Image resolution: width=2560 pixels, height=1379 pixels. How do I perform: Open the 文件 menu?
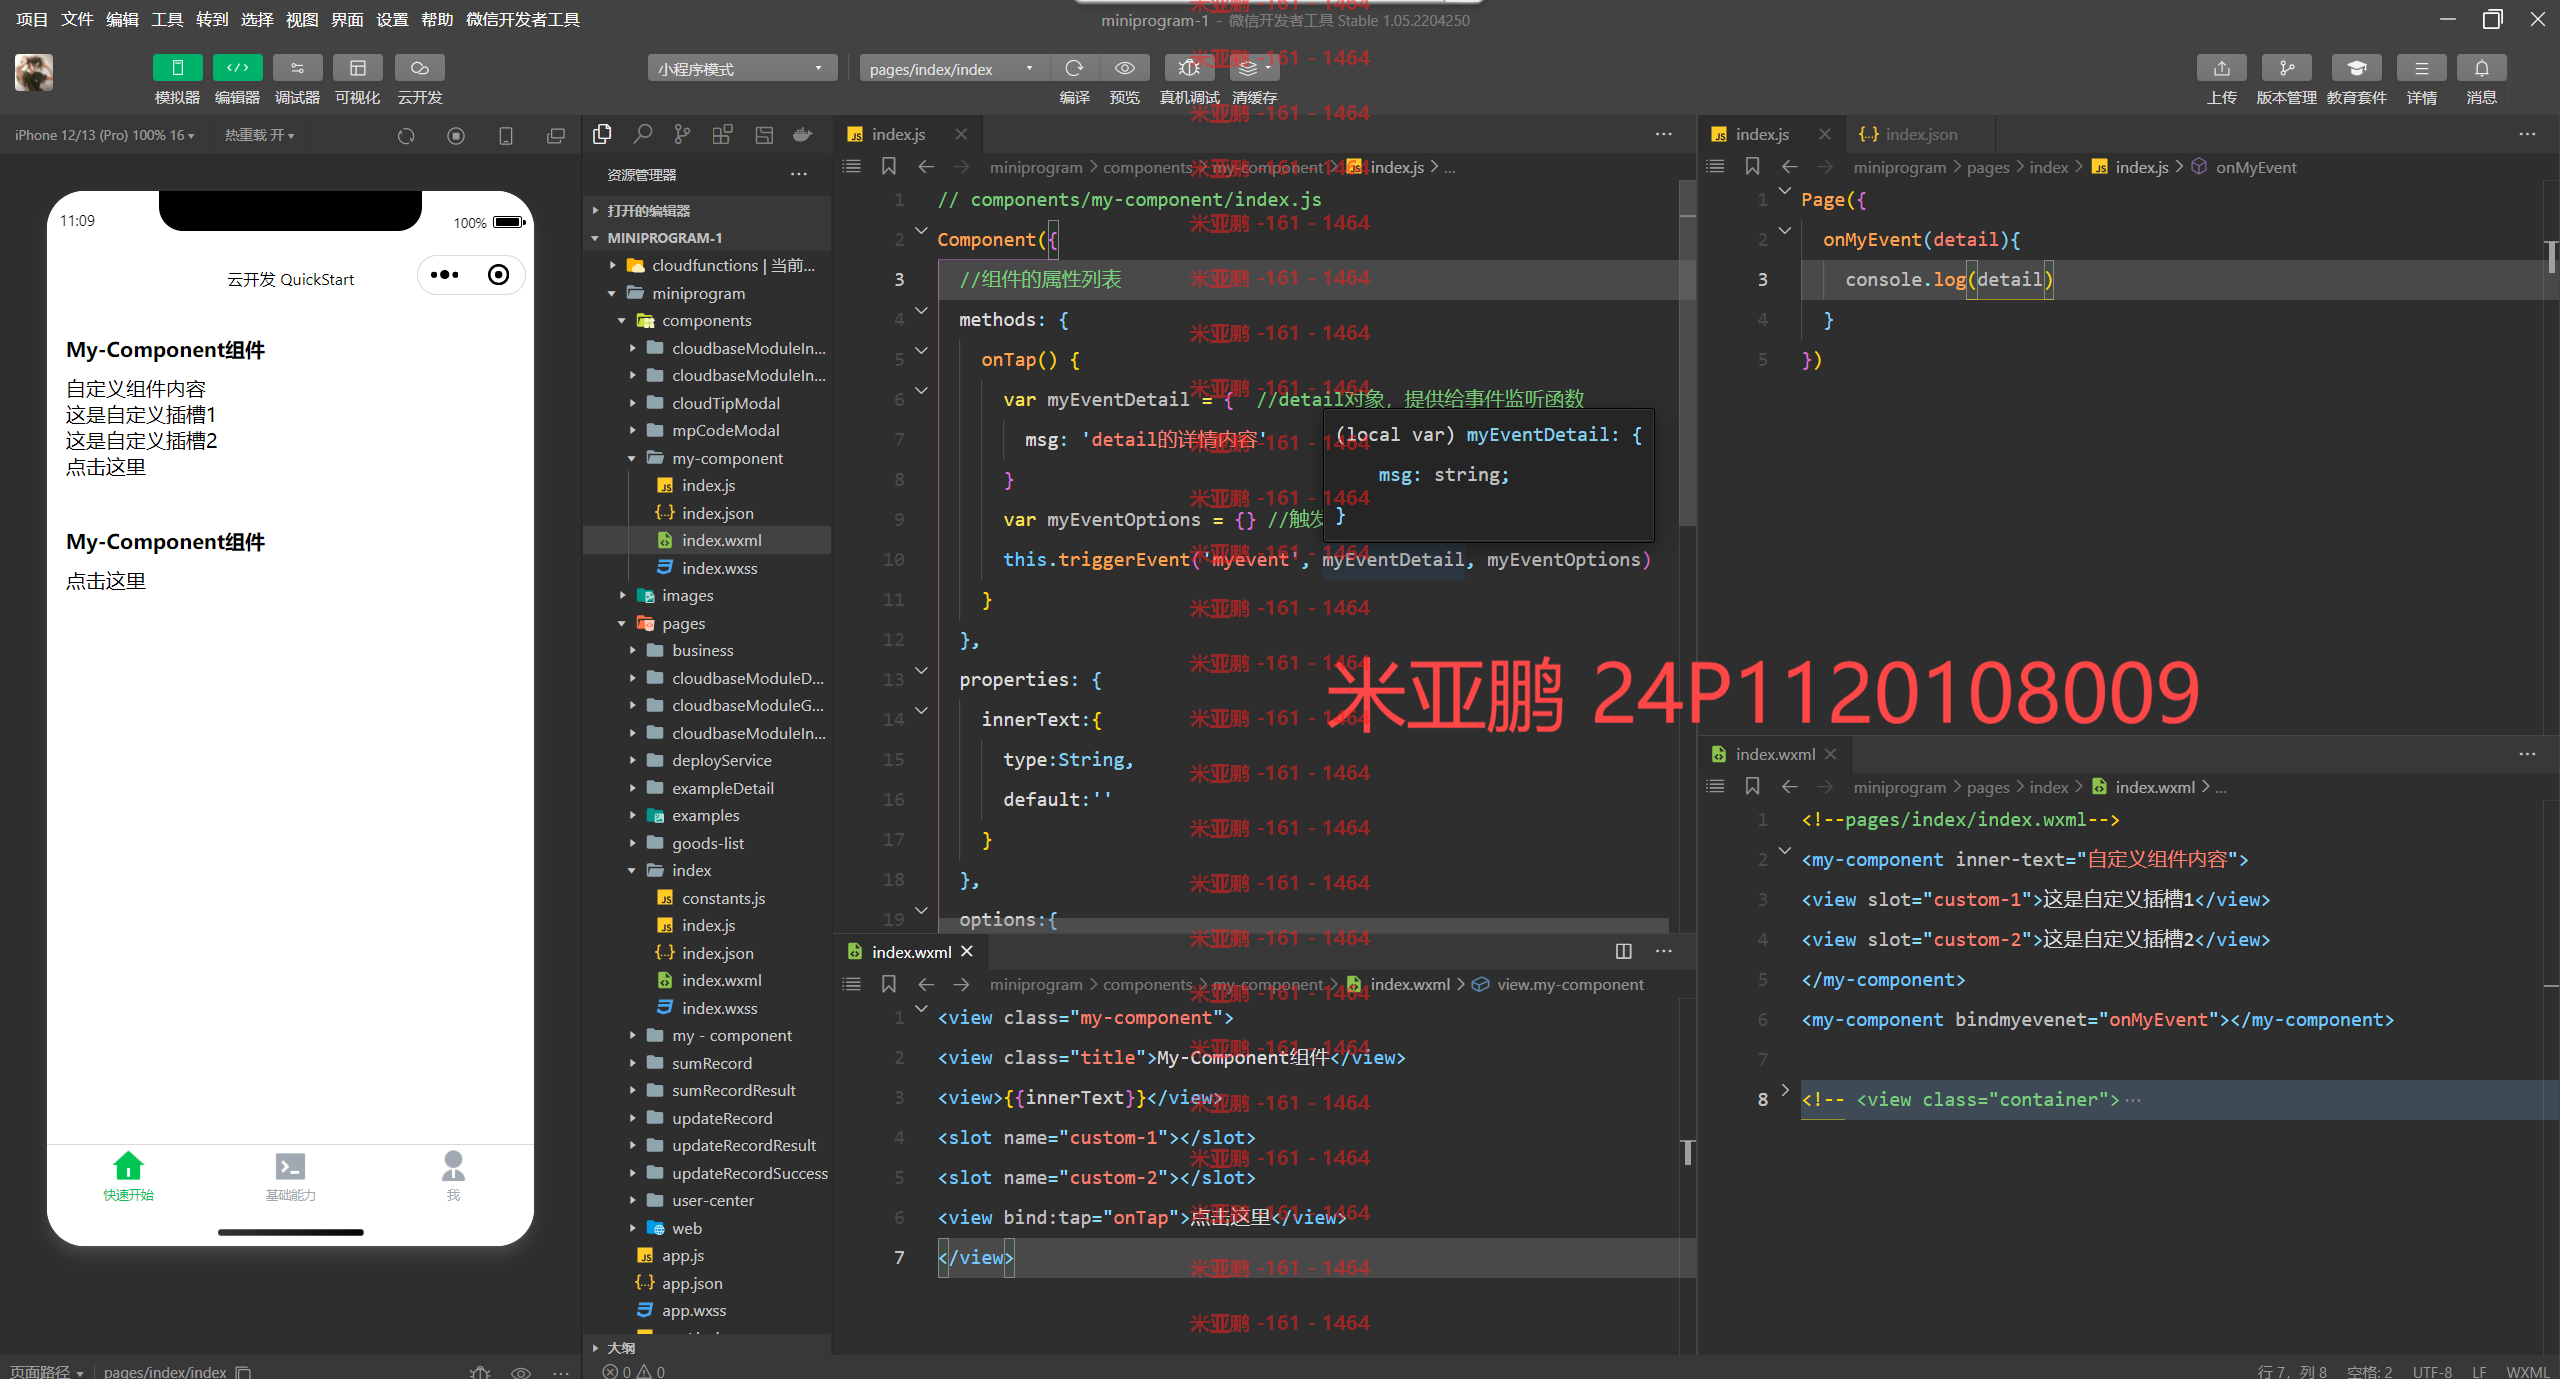[77, 19]
